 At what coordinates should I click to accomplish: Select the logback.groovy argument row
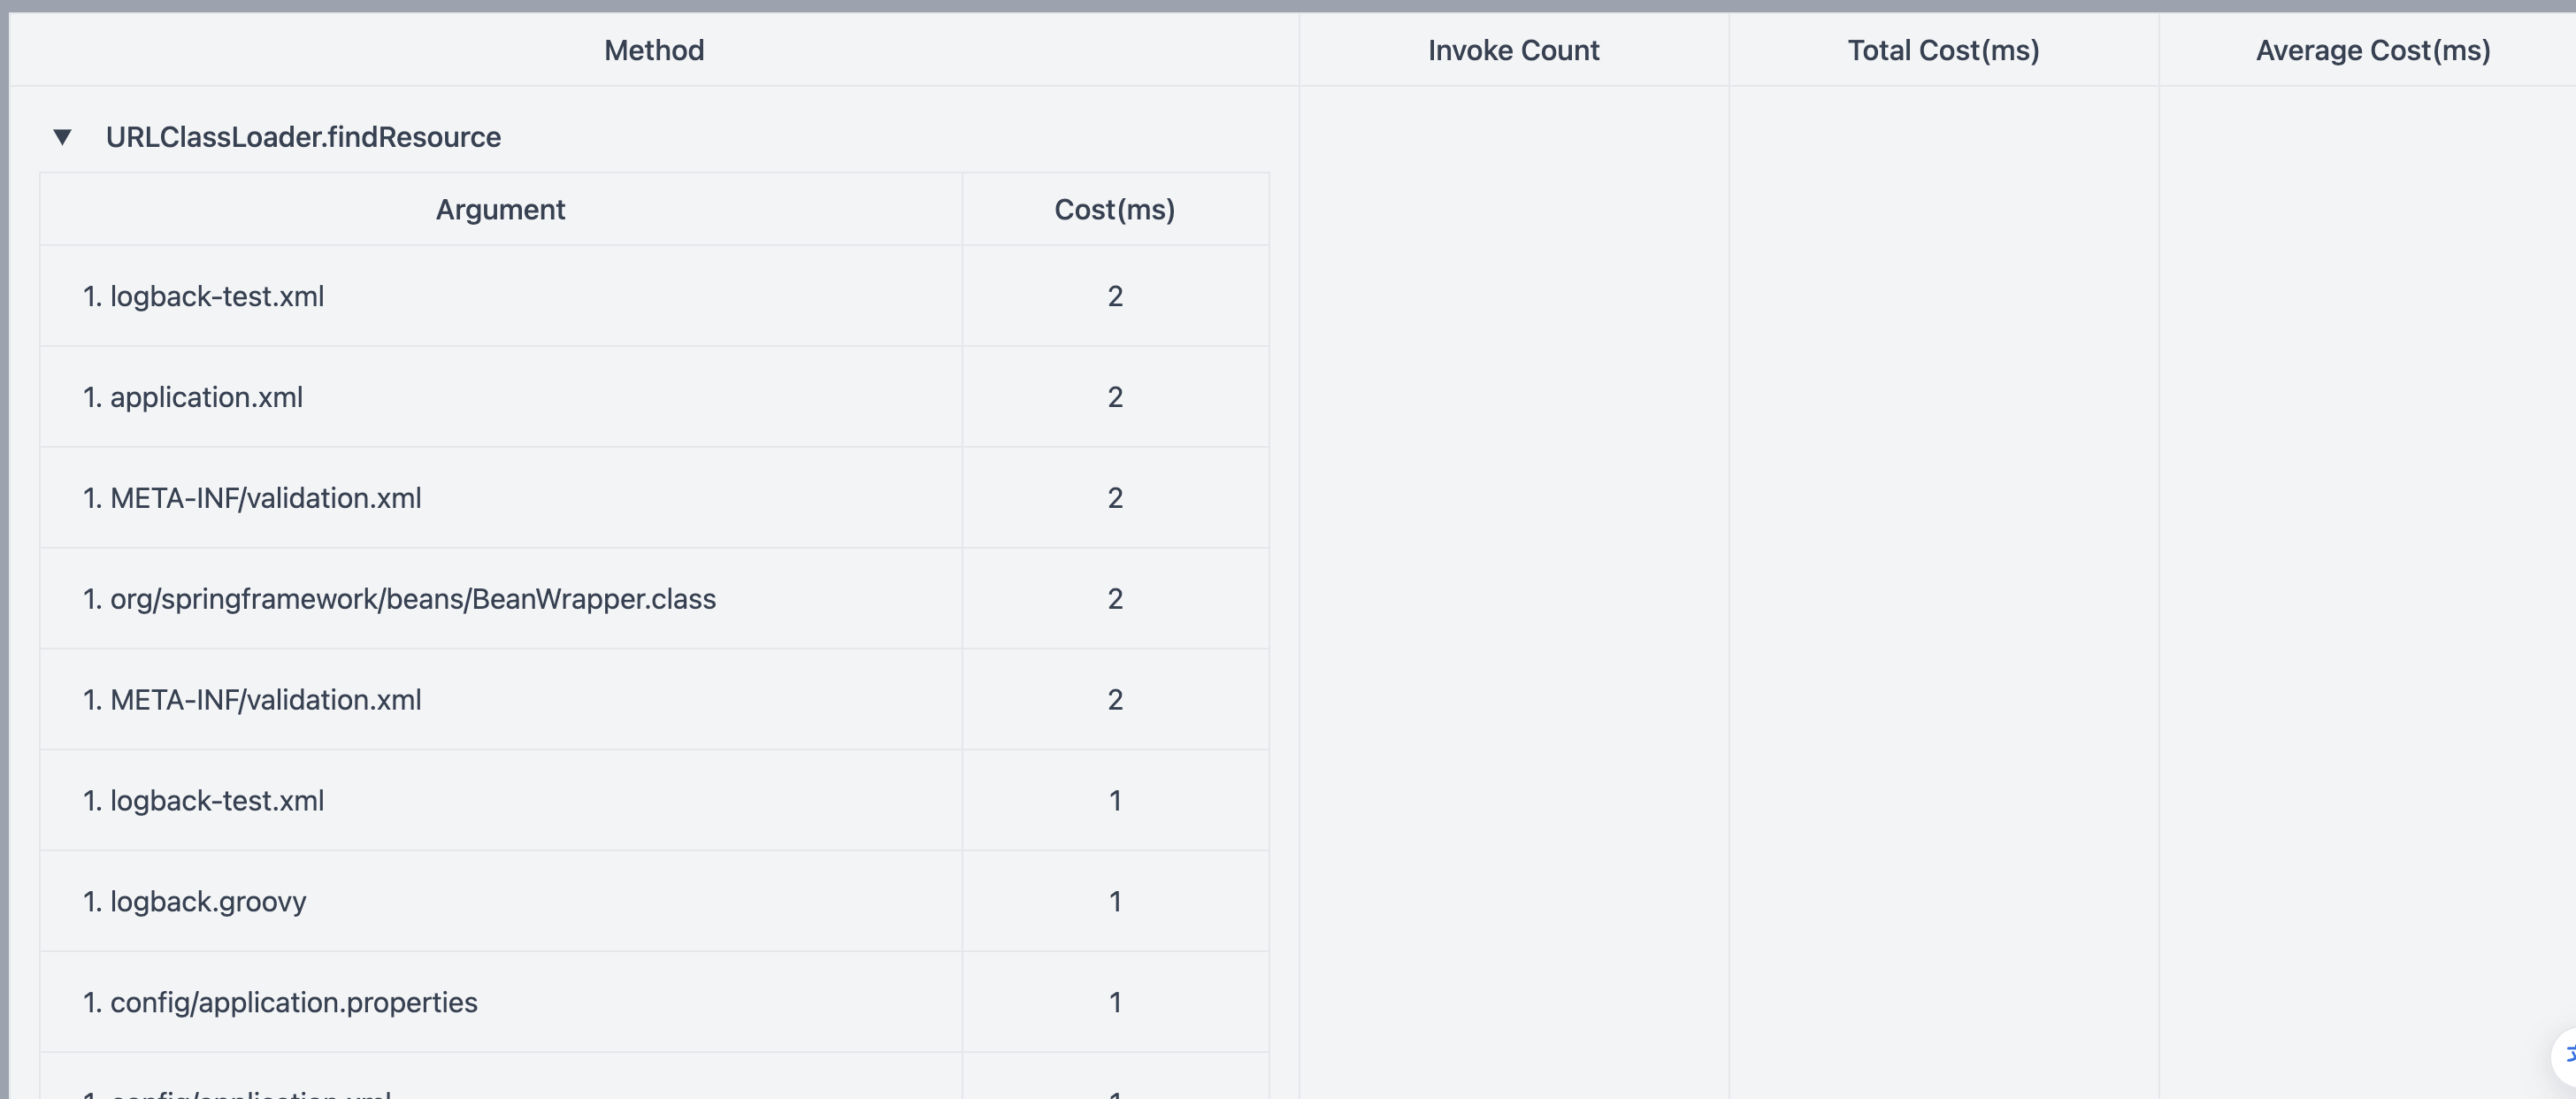208,902
